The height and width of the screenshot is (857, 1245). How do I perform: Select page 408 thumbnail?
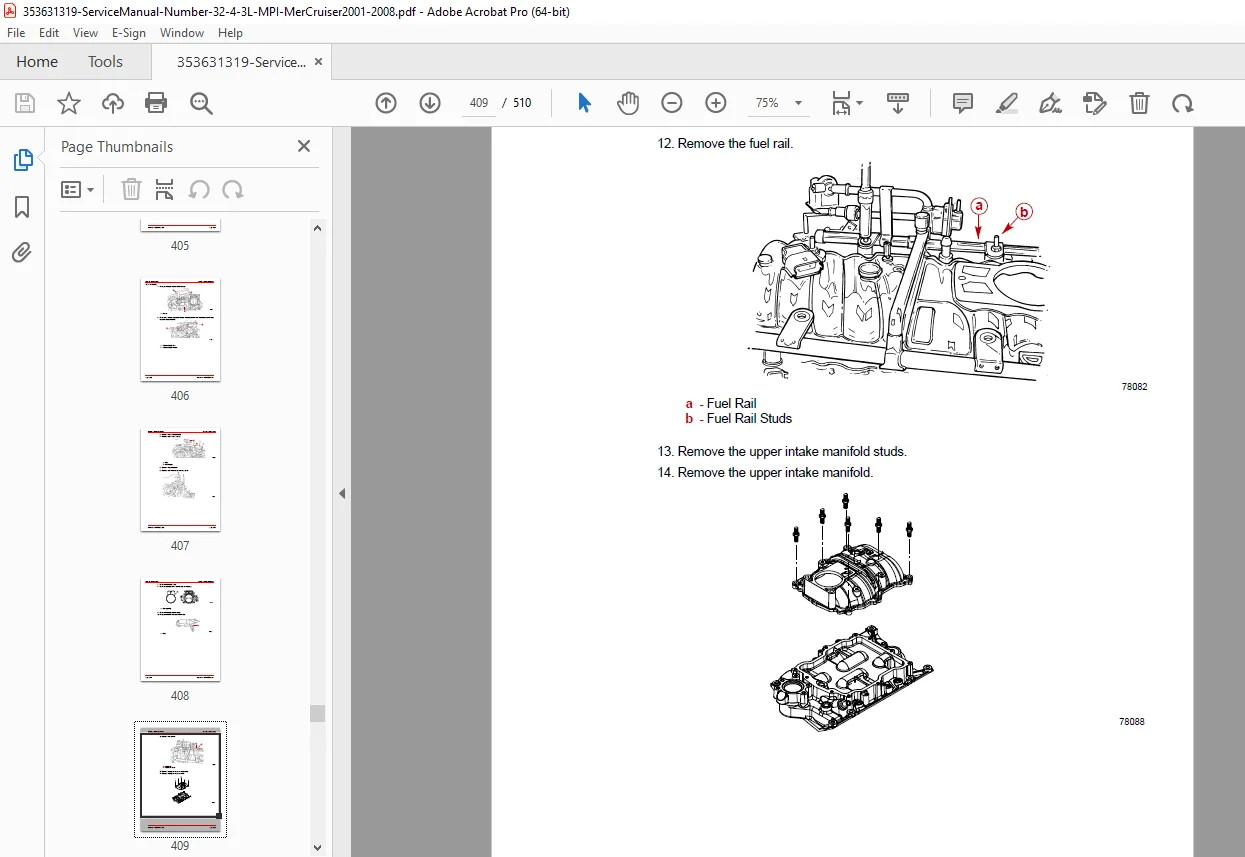pyautogui.click(x=180, y=630)
